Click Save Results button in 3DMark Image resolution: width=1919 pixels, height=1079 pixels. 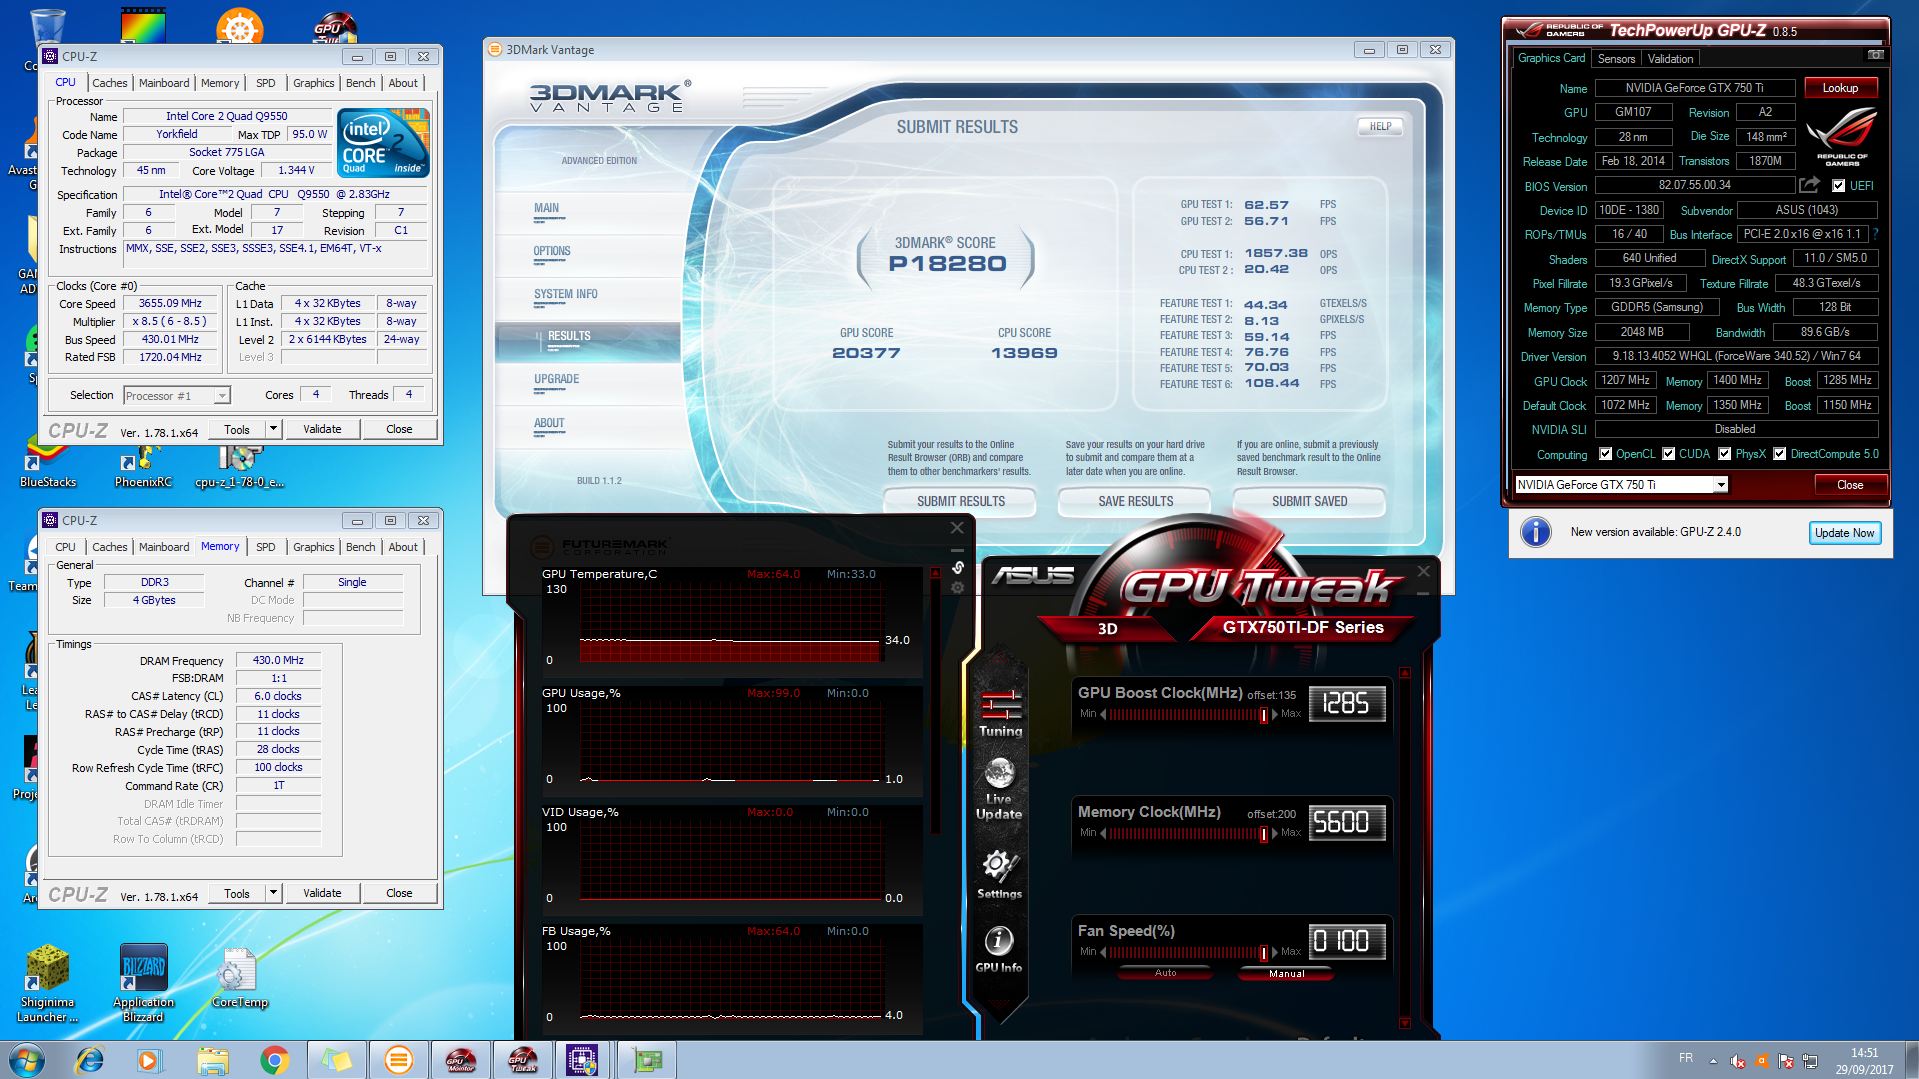pos(1135,501)
